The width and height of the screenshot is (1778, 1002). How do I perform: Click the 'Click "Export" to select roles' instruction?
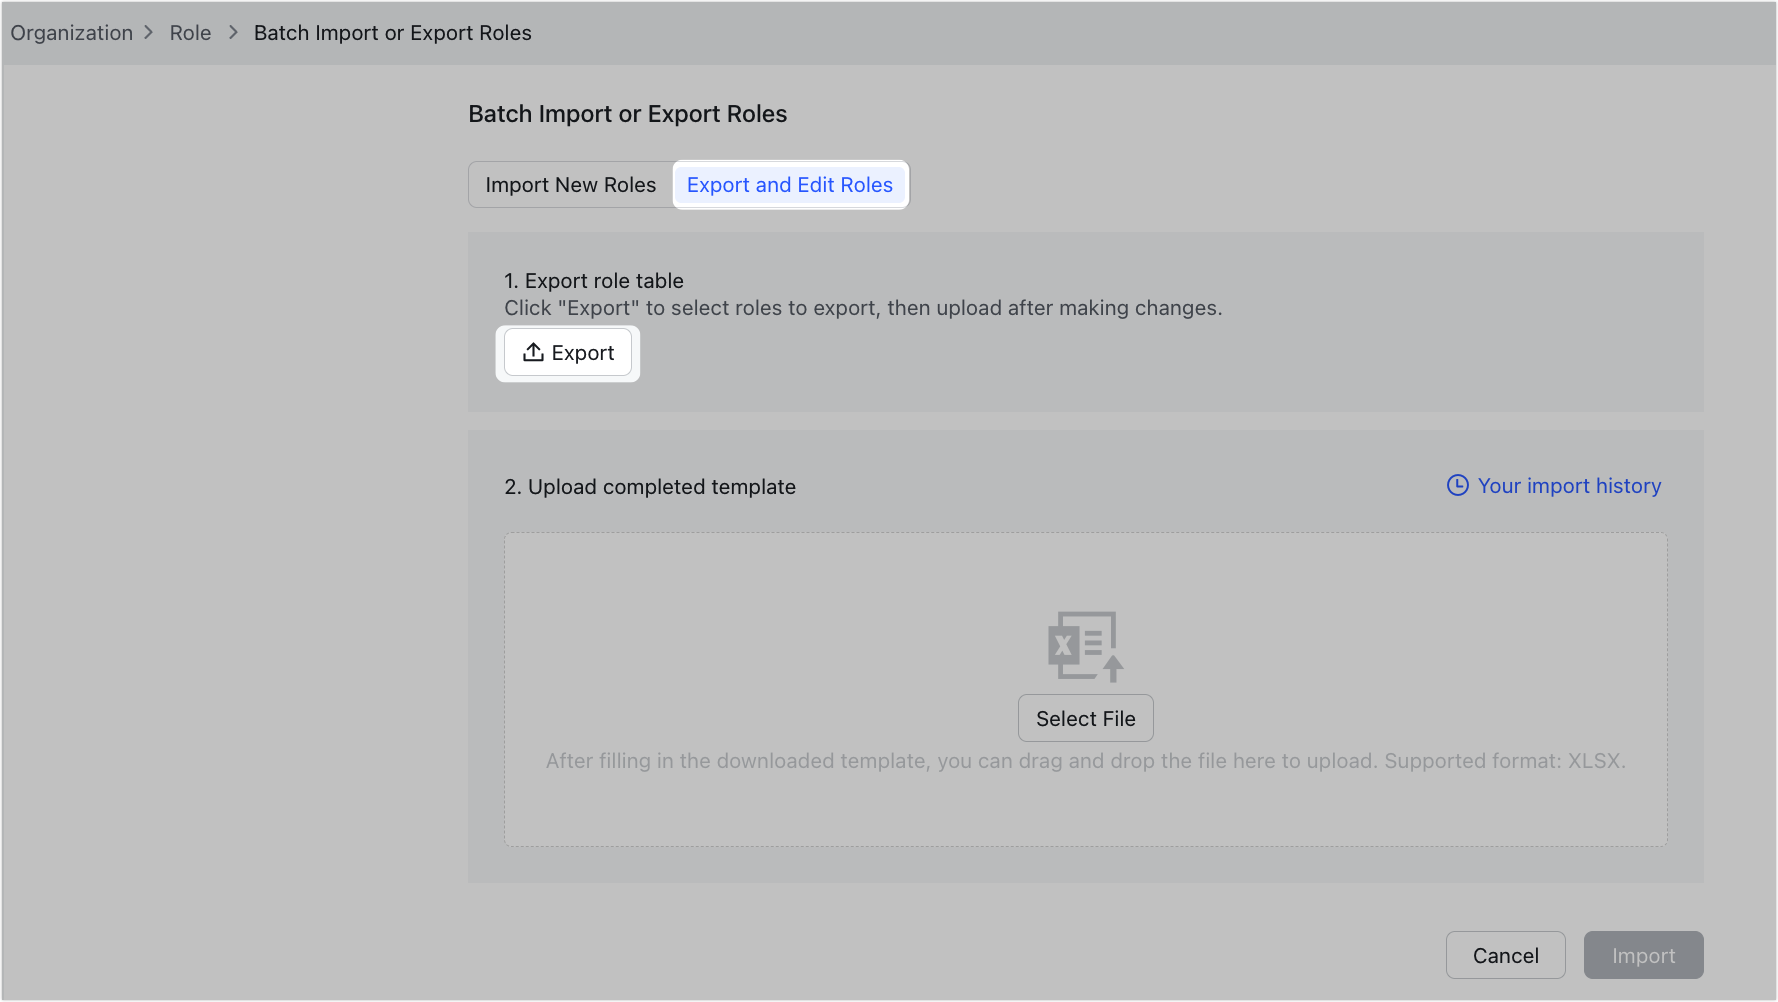(863, 308)
